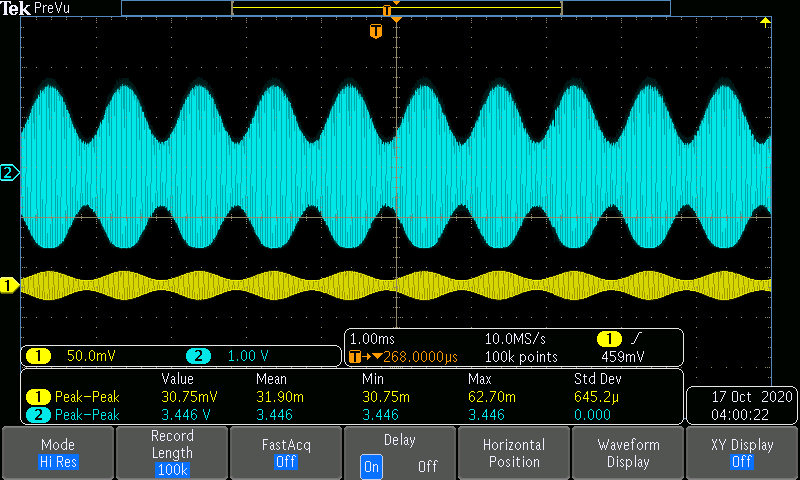Click the 1.00 V channel 2 scale readout
The height and width of the screenshot is (480, 800).
coord(248,356)
